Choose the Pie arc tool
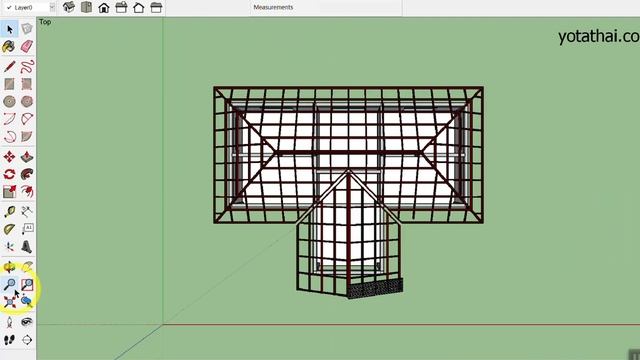The width and height of the screenshot is (640, 360). coord(27,136)
